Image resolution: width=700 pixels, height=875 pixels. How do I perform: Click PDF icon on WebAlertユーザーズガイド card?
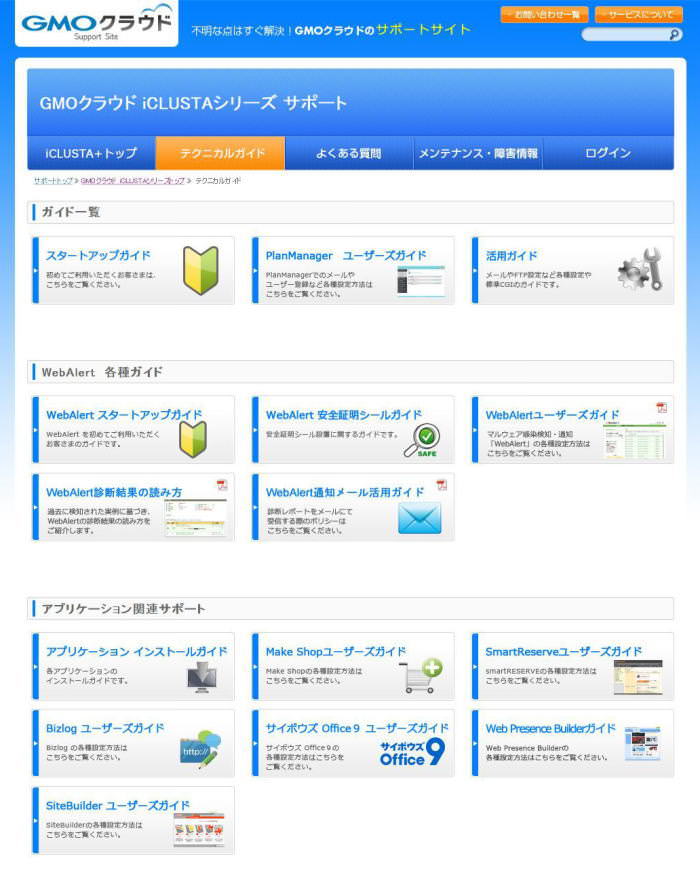[661, 408]
